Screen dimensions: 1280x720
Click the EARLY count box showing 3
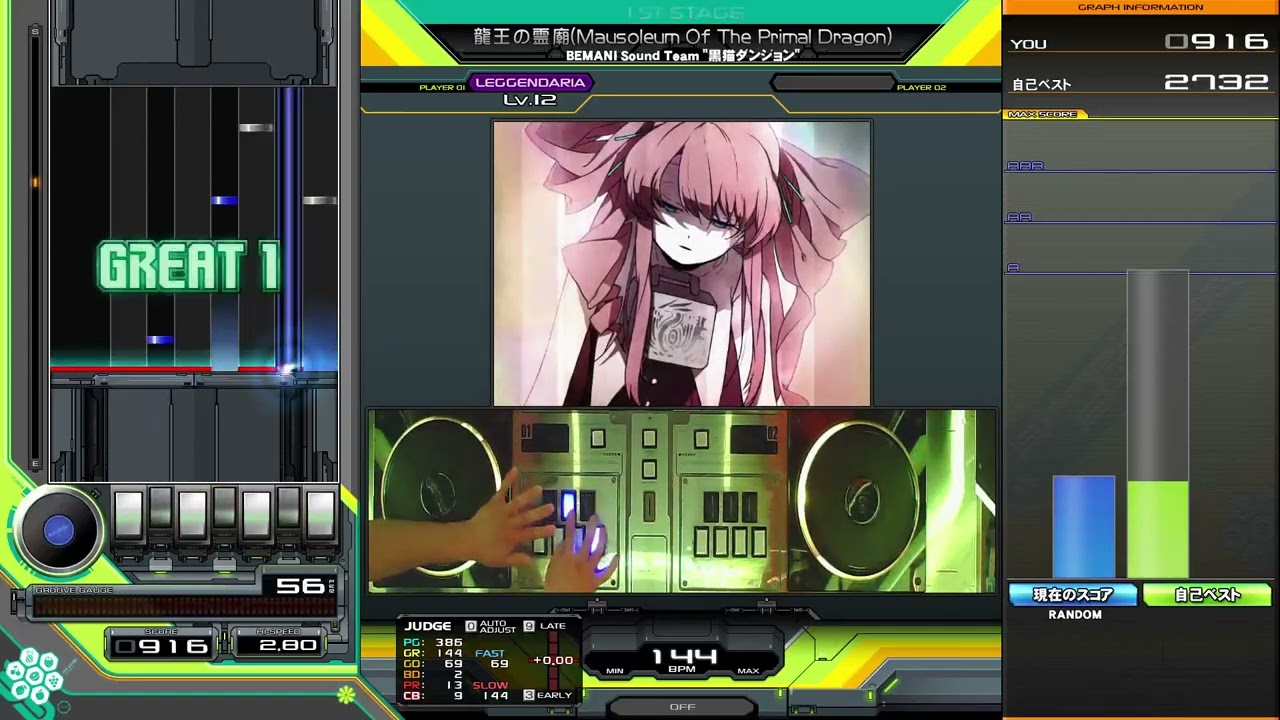click(x=529, y=695)
